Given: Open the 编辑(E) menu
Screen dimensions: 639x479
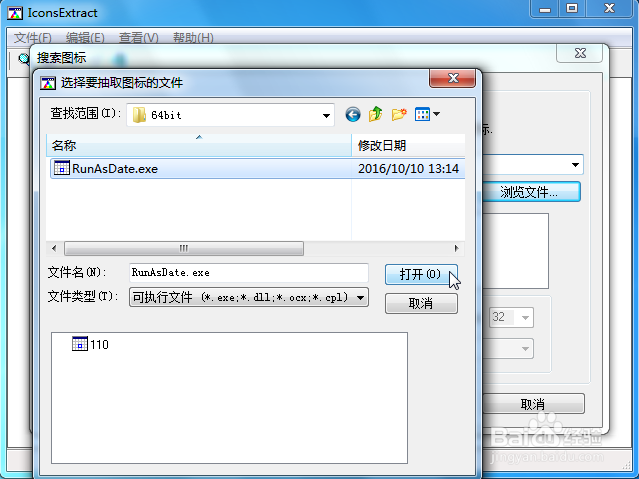Looking at the screenshot, I should coord(85,38).
